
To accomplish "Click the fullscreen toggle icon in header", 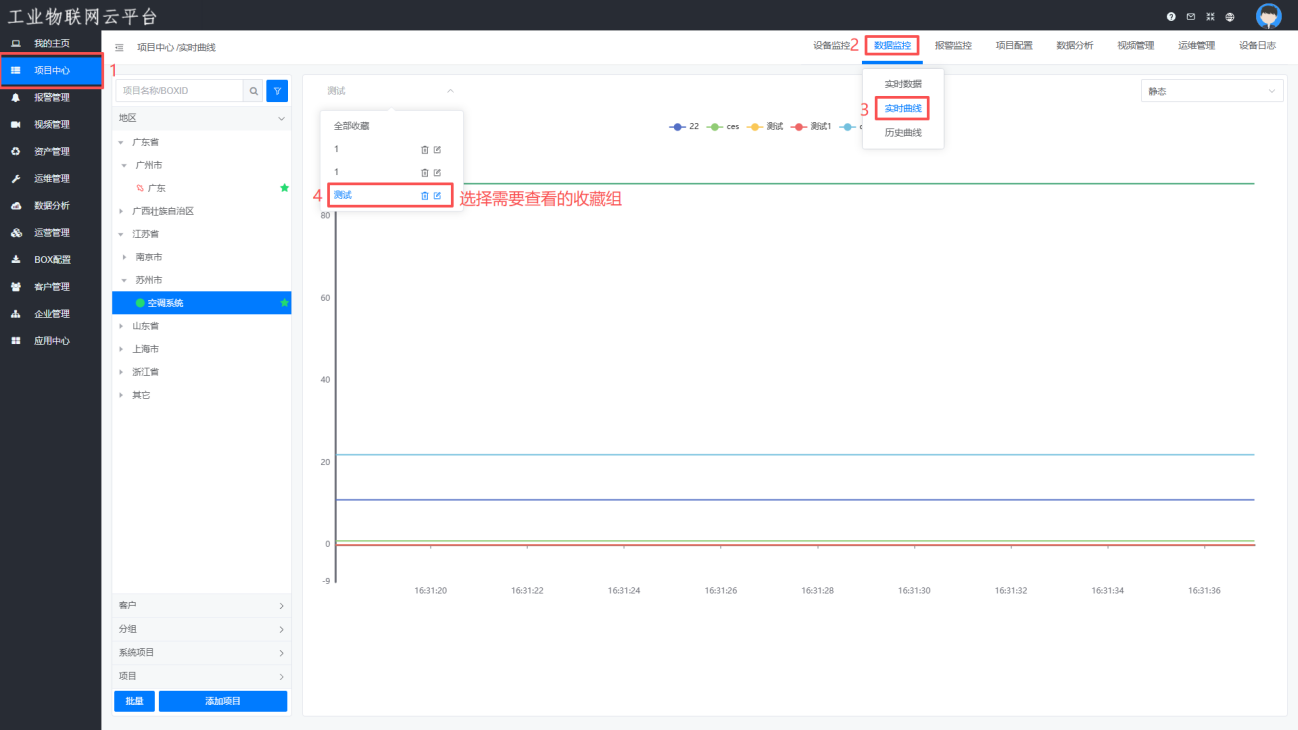I will tap(1210, 17).
